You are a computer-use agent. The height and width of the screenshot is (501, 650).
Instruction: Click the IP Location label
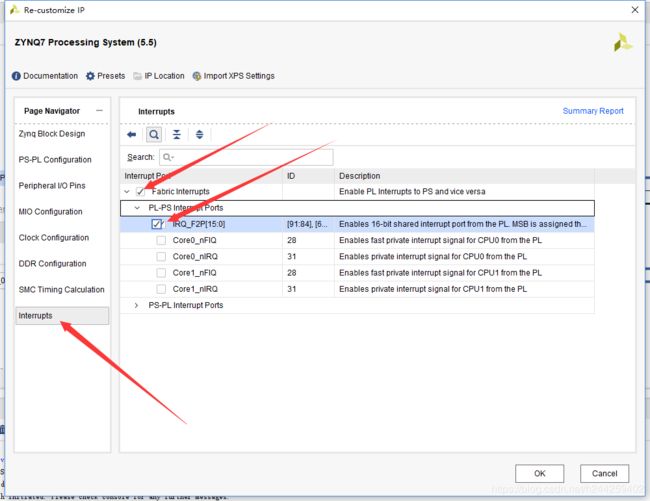click(164, 76)
